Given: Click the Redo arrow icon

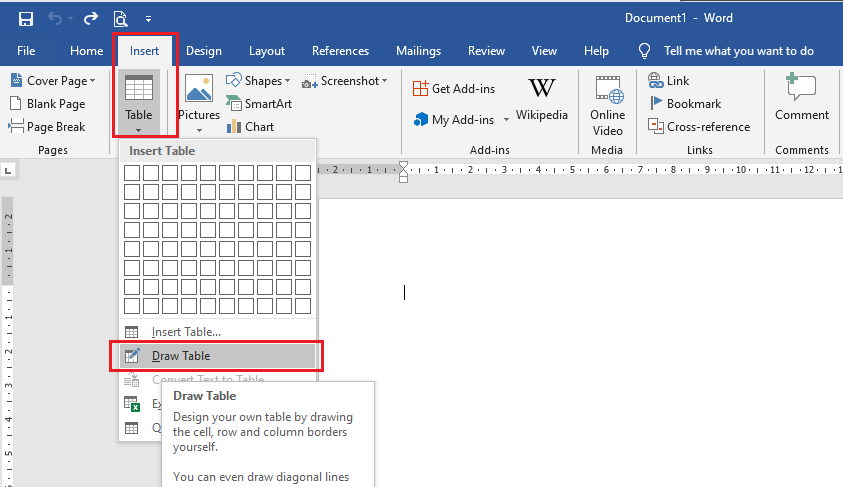Looking at the screenshot, I should (x=91, y=19).
